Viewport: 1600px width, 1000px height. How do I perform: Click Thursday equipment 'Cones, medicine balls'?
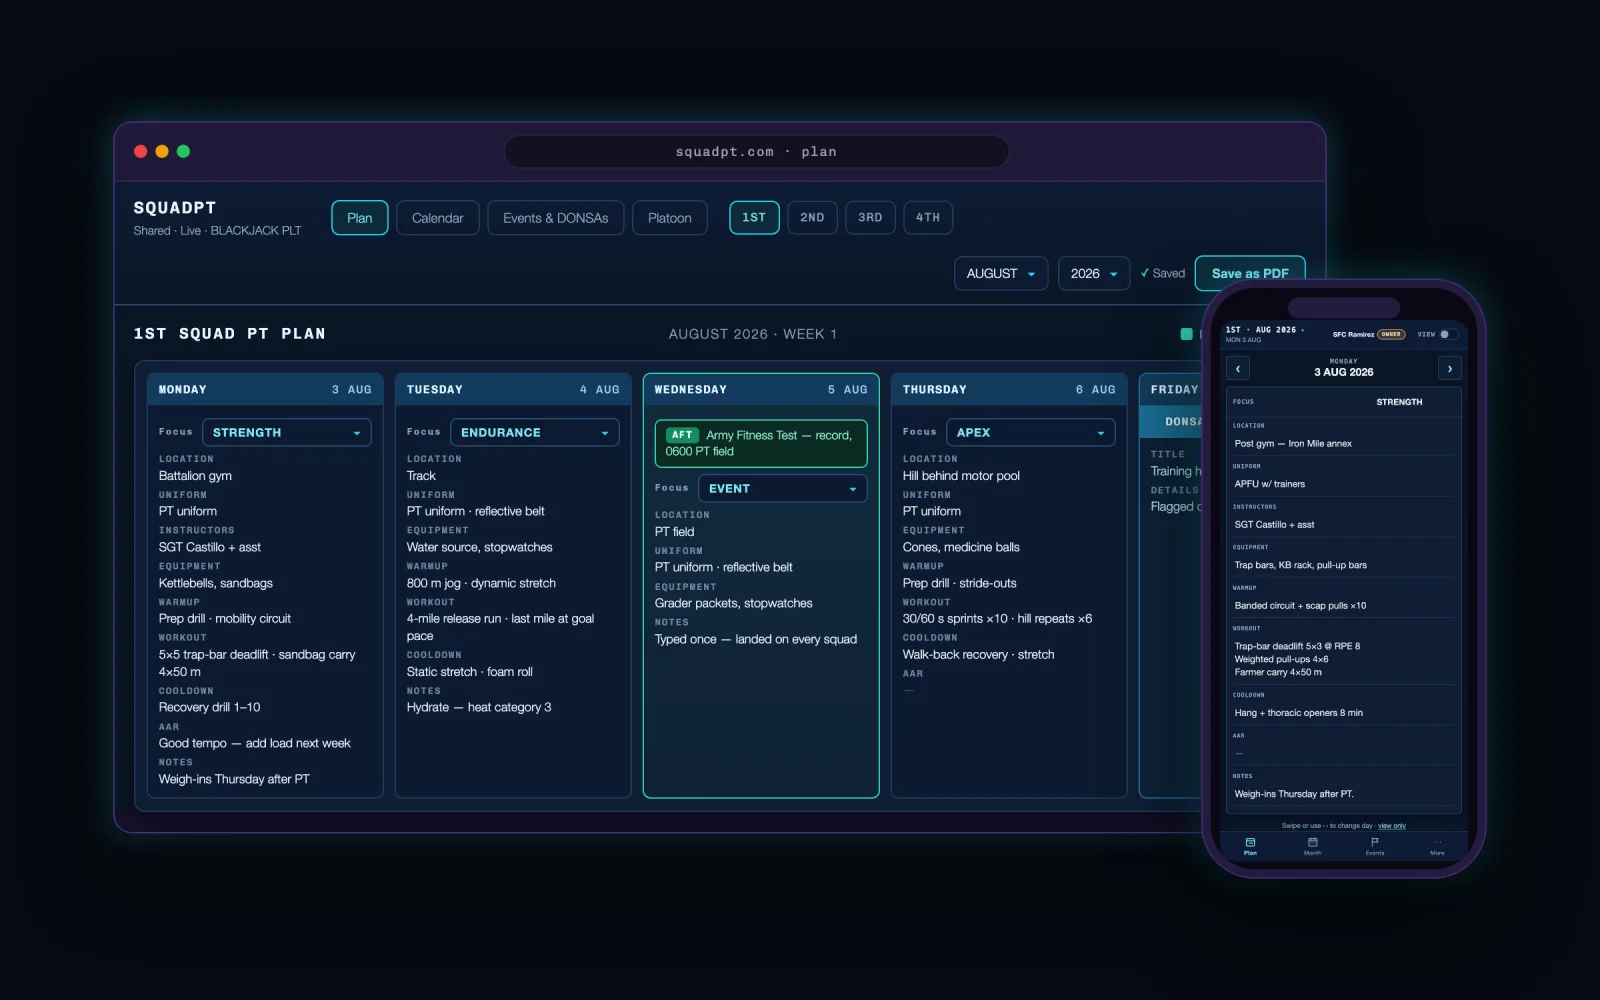[961, 547]
